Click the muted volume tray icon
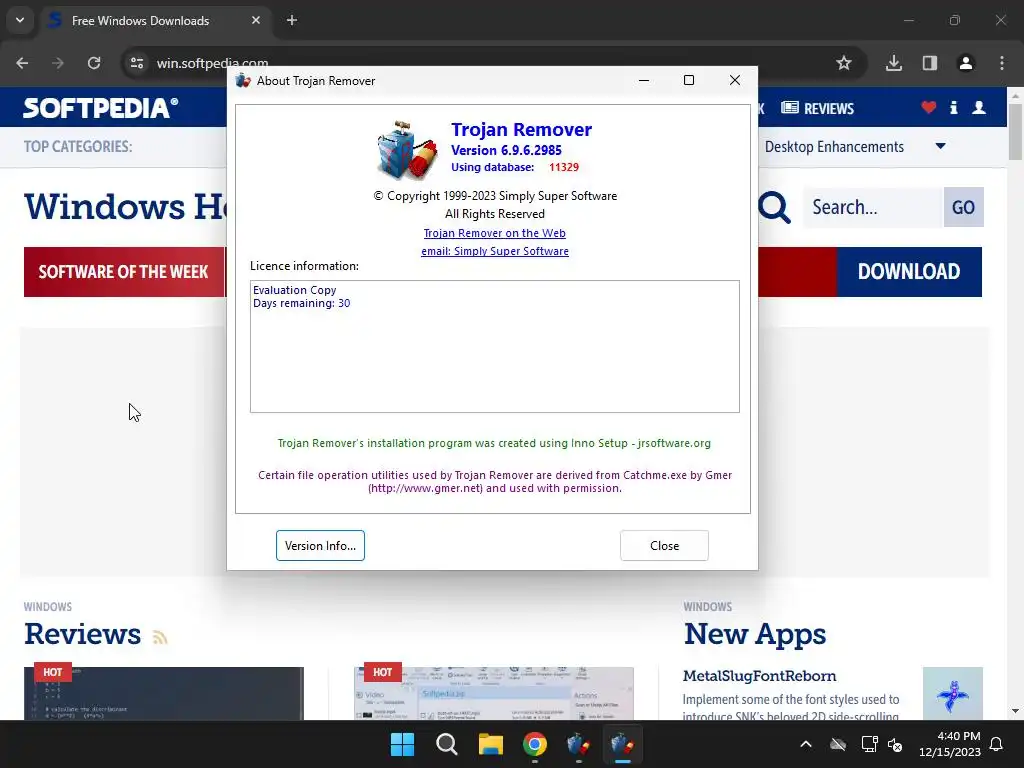1024x768 pixels. click(x=895, y=744)
